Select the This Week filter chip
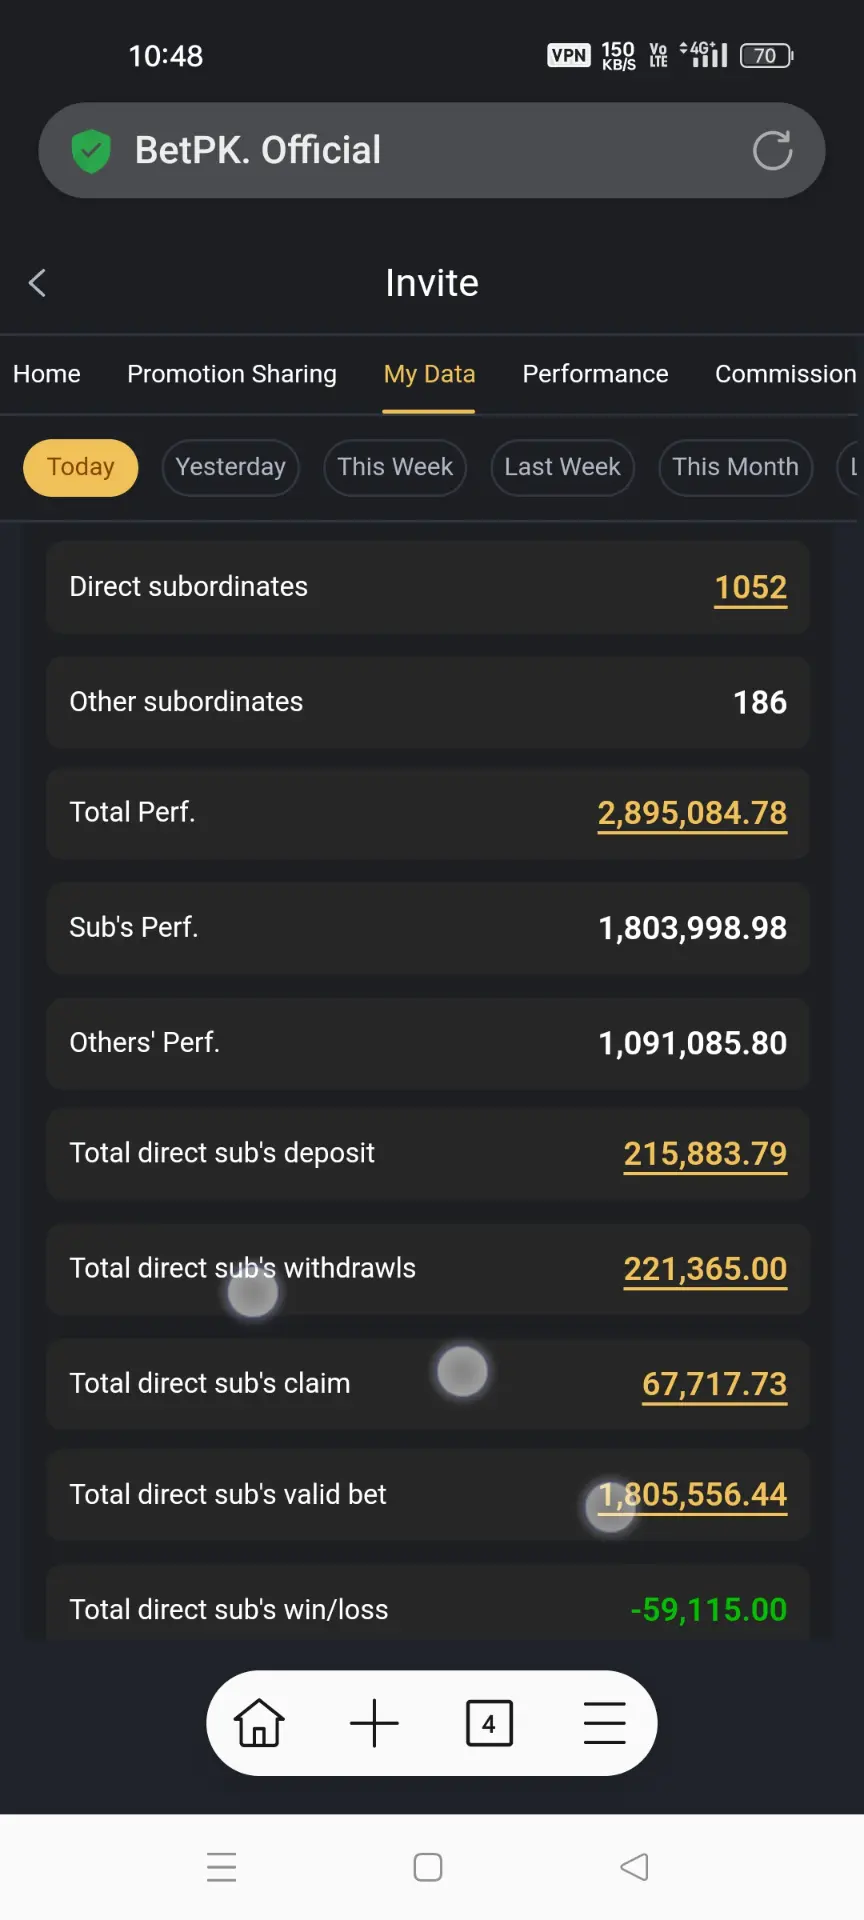Viewport: 864px width, 1920px height. tap(395, 467)
